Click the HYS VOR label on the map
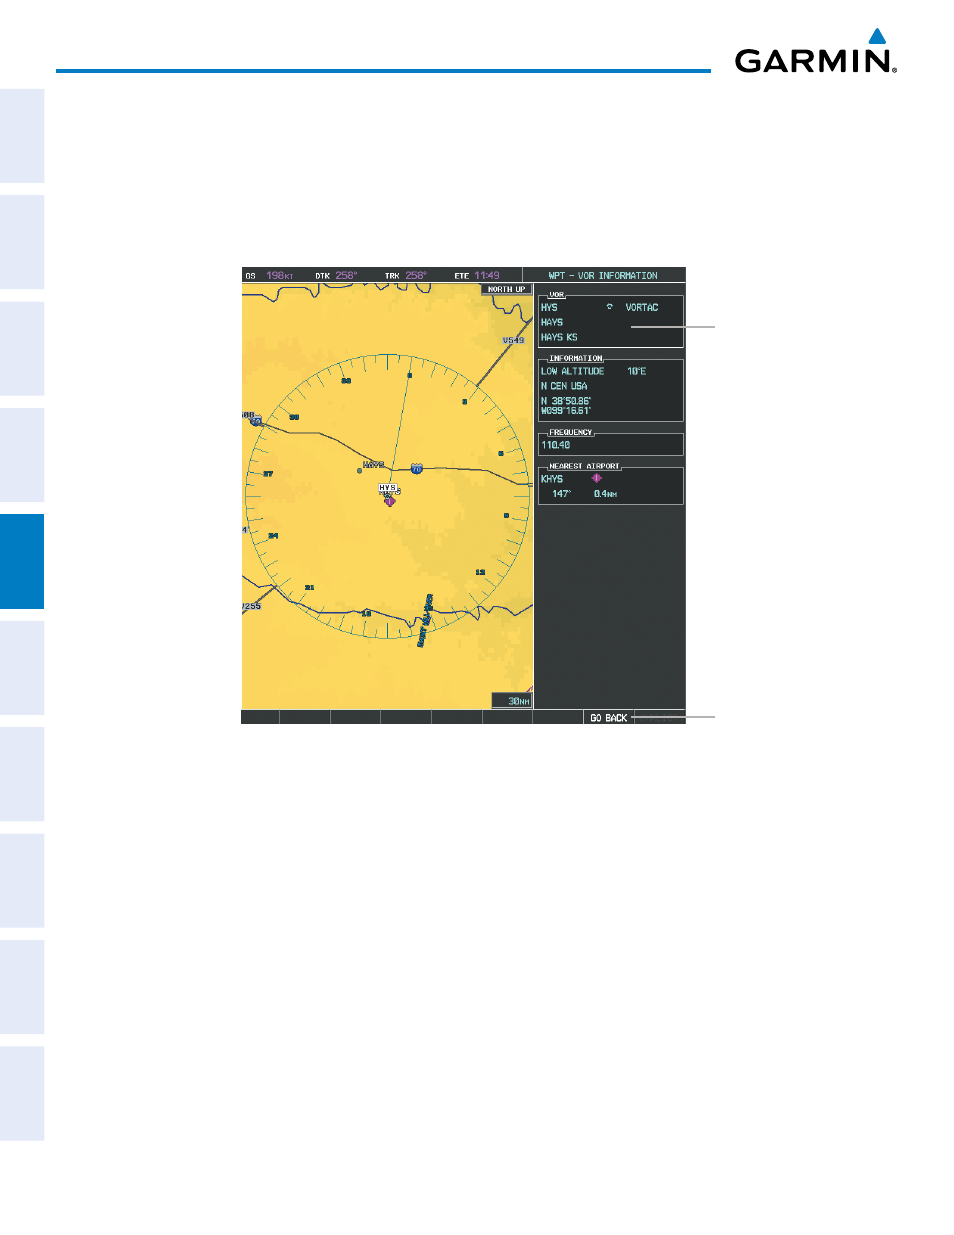 click(x=387, y=488)
